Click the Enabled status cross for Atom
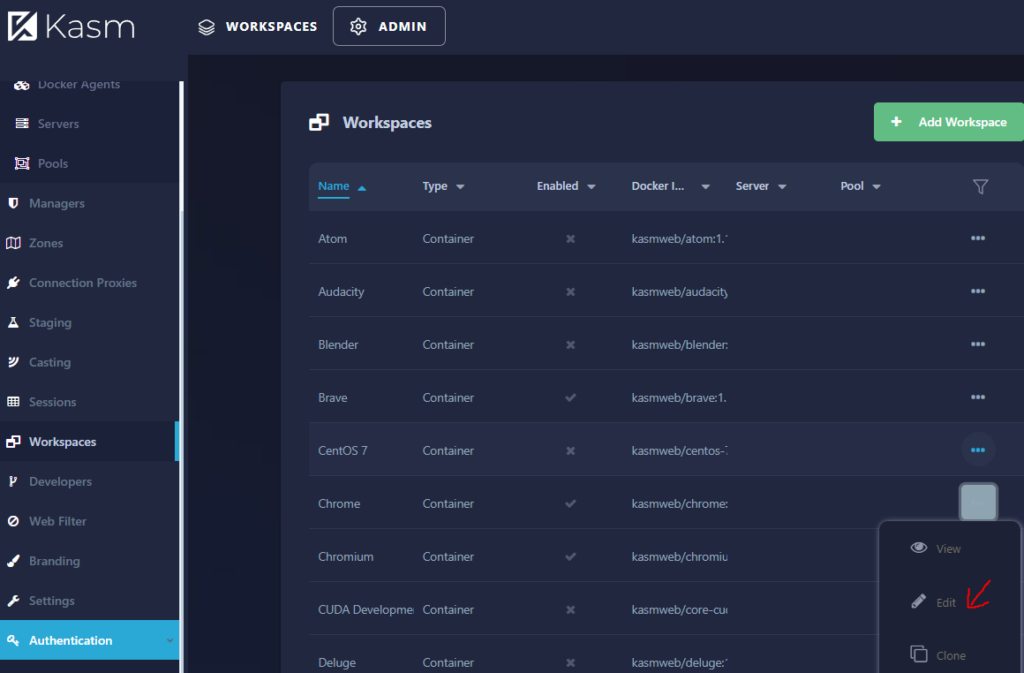This screenshot has height=673, width=1024. click(x=570, y=239)
